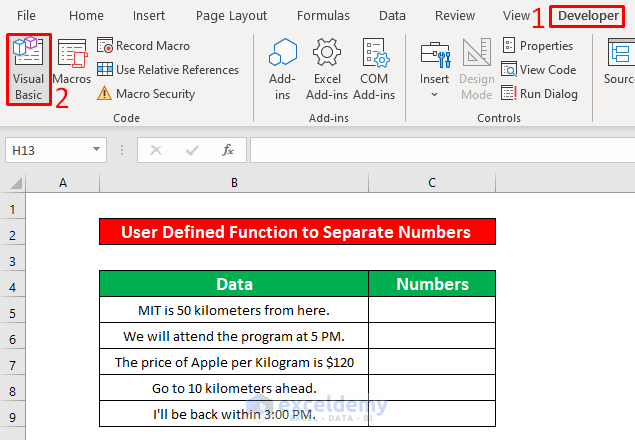Viewport: 635px width, 440px height.
Task: Open COM Add-ins dialog
Action: click(374, 67)
